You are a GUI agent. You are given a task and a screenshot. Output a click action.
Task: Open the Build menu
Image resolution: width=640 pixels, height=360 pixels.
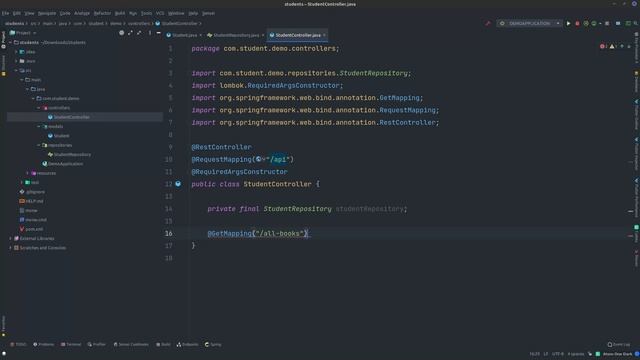[x=120, y=13]
